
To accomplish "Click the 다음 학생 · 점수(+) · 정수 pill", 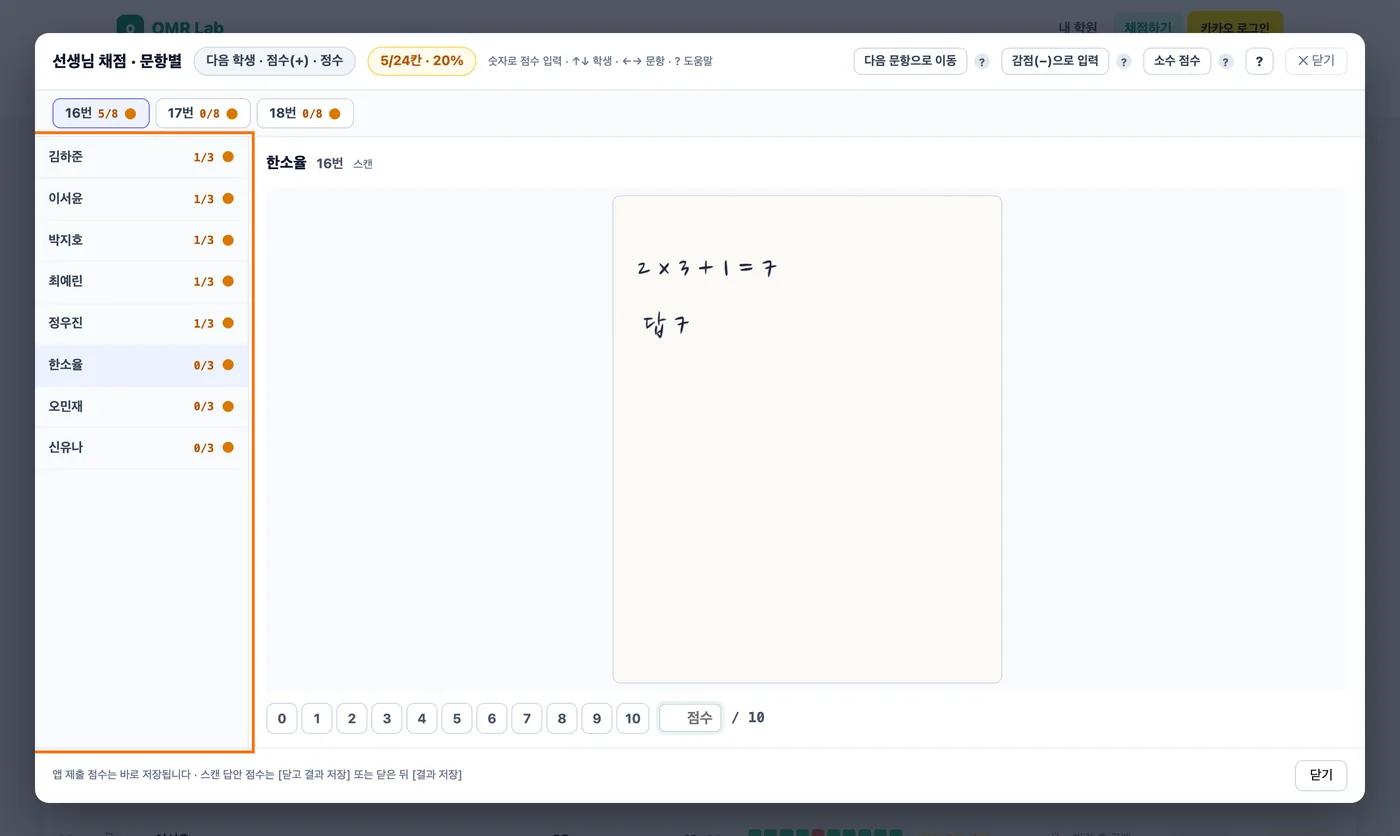I will coord(275,61).
